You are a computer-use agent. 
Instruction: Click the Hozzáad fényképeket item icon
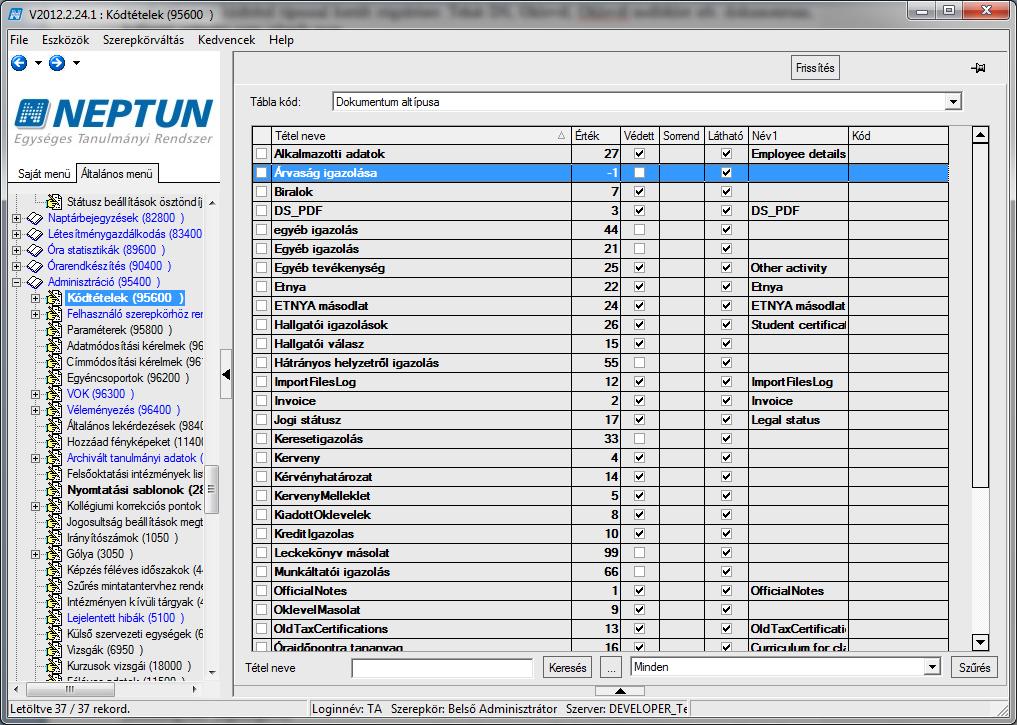pos(54,442)
